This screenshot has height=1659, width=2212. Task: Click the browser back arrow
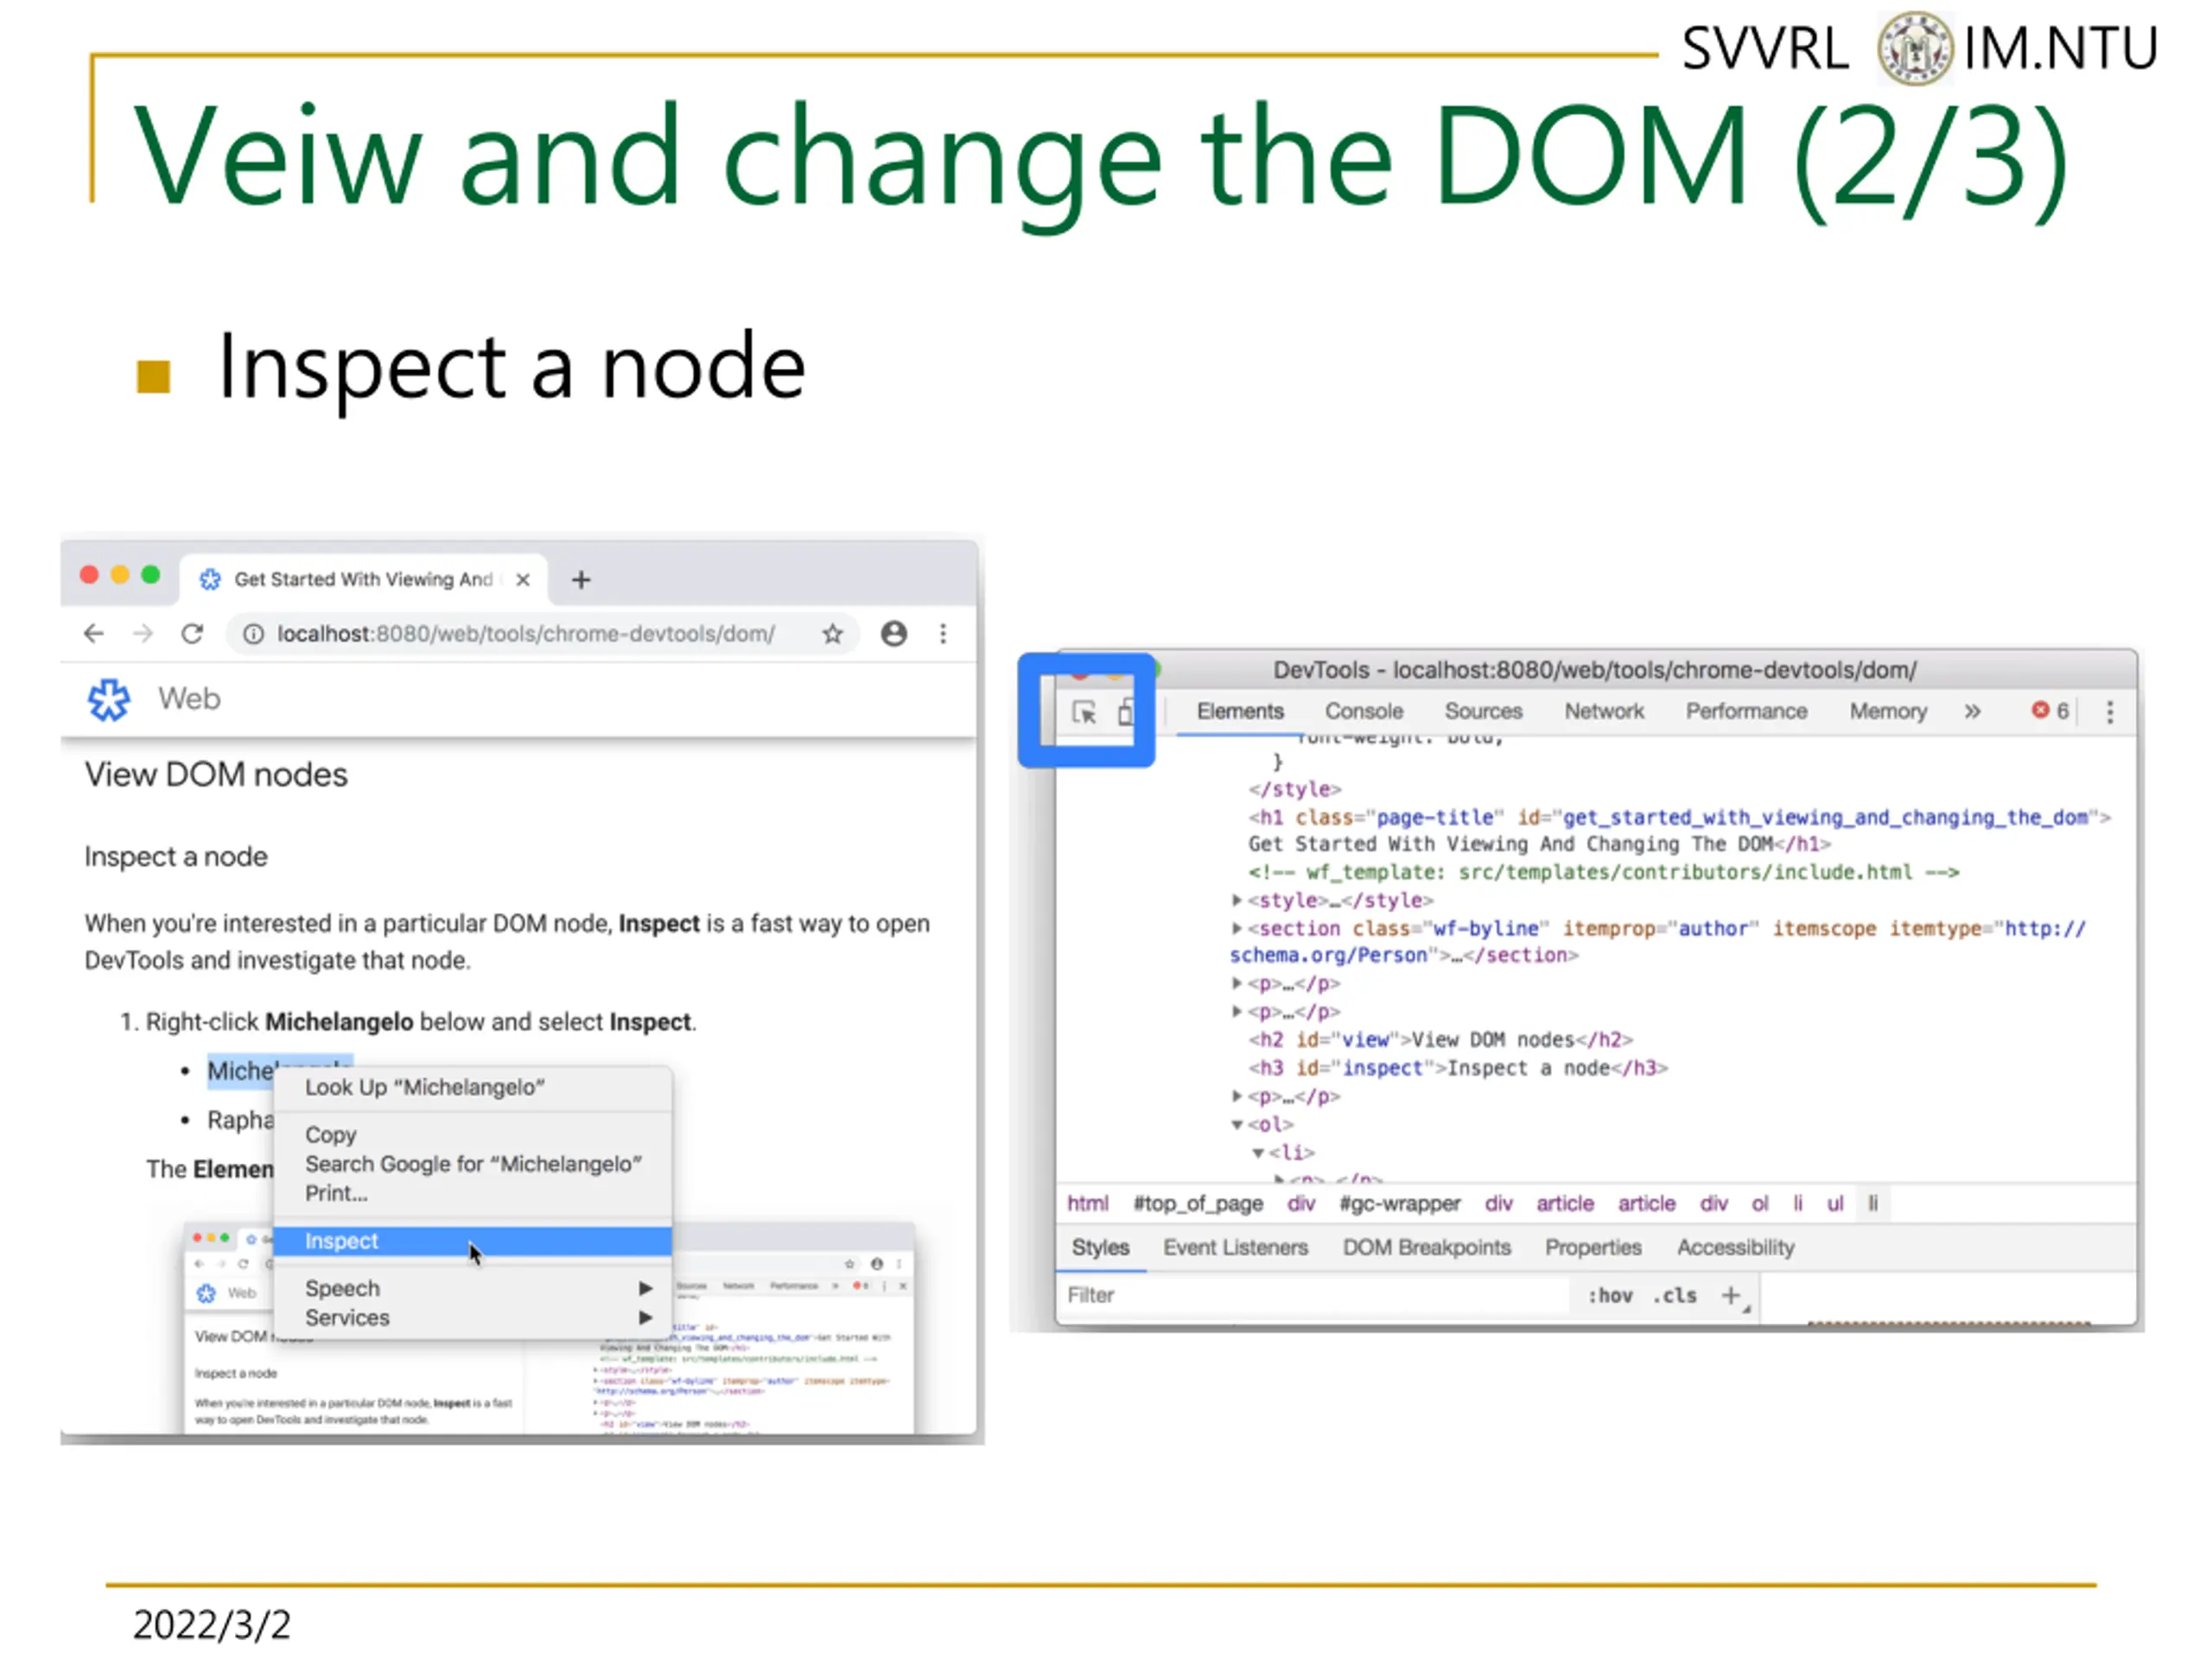[x=94, y=634]
